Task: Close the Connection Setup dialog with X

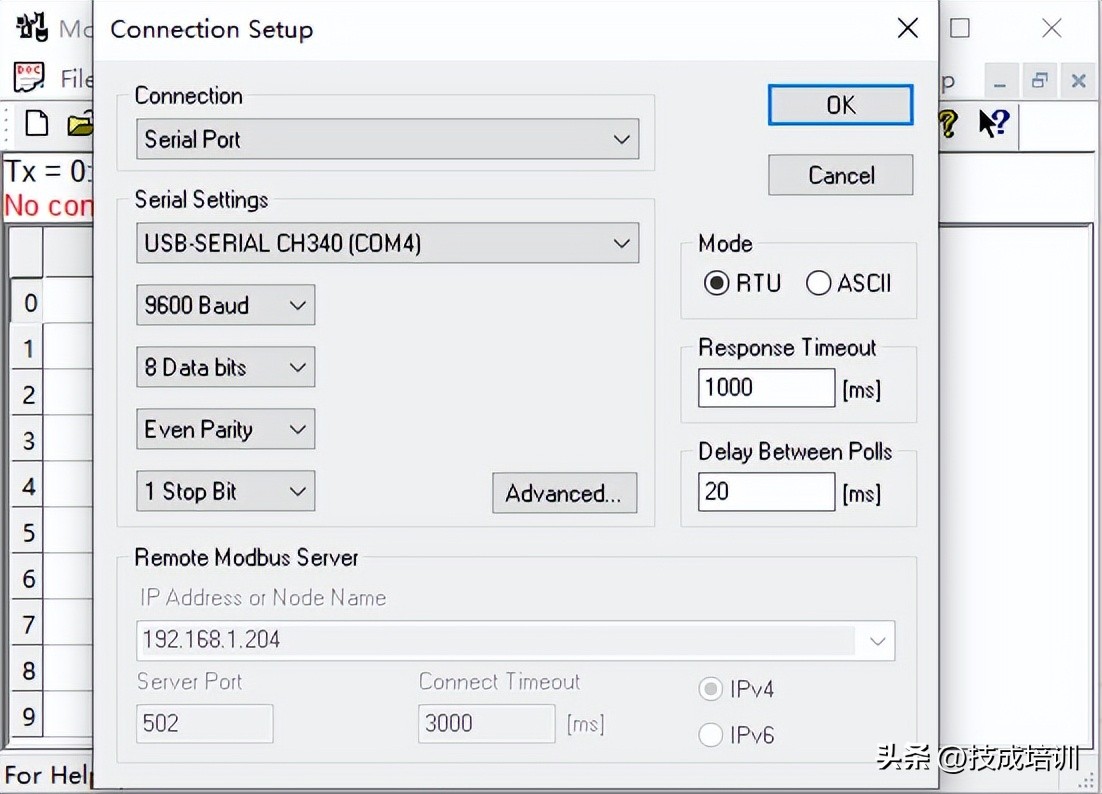Action: tap(907, 28)
